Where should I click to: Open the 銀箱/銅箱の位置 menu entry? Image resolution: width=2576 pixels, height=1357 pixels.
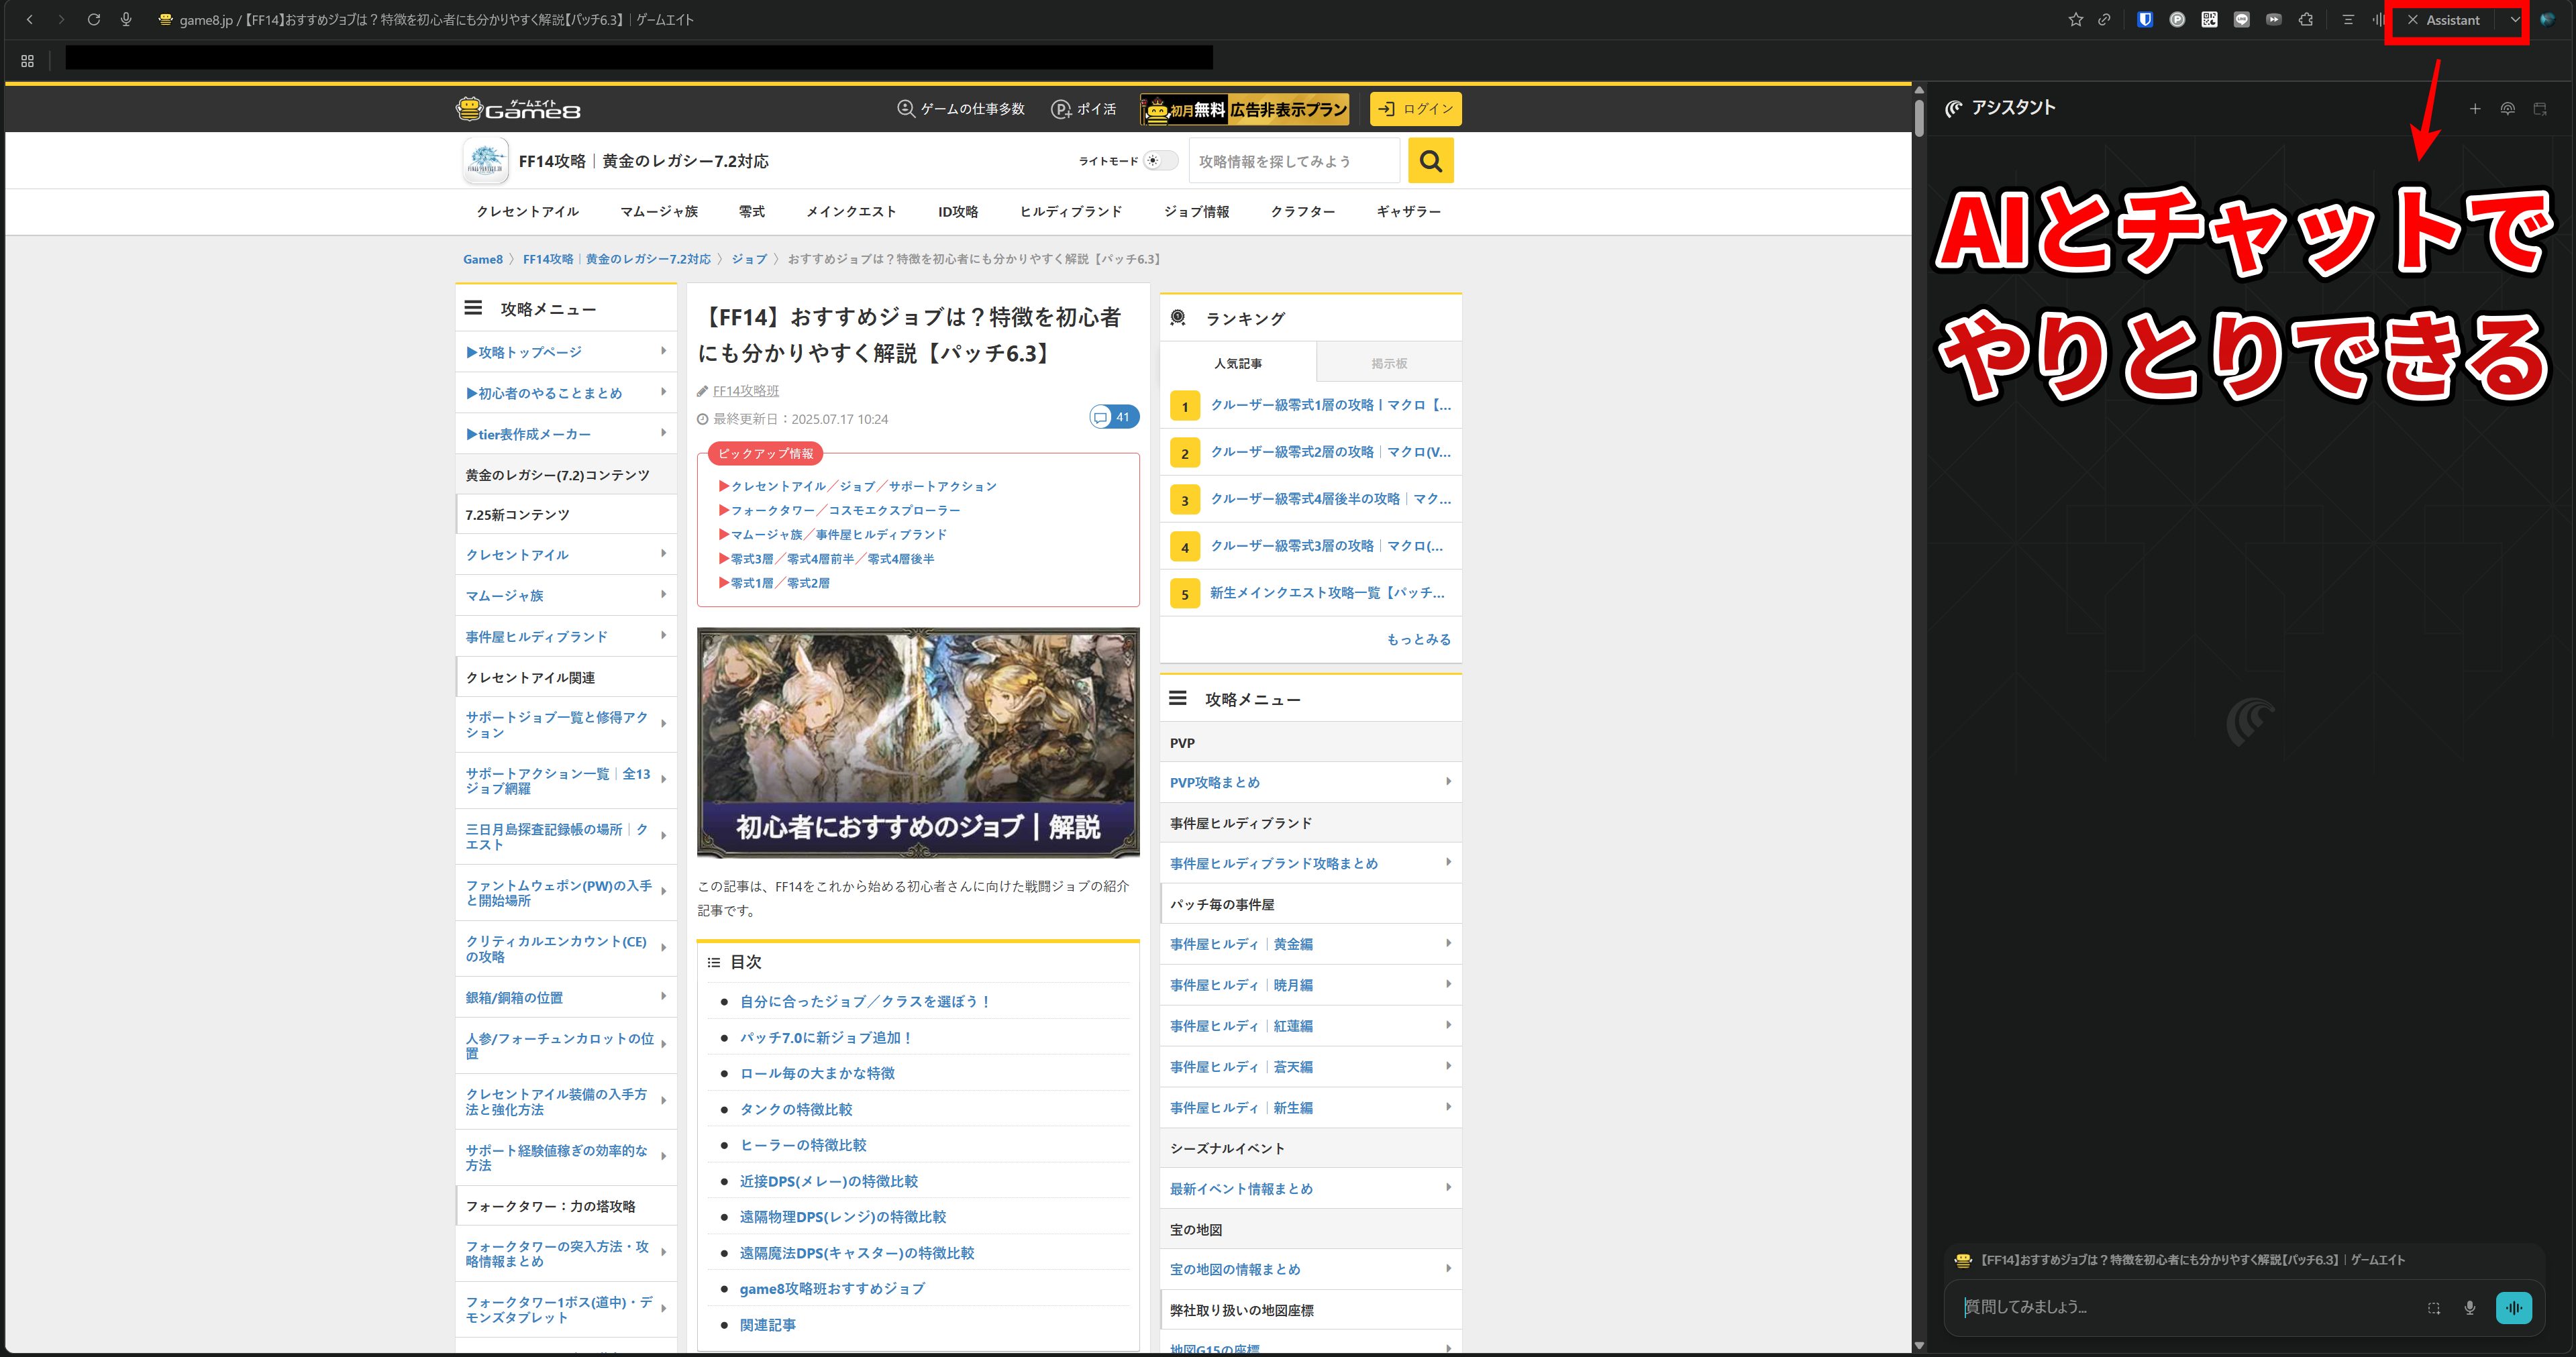pyautogui.click(x=566, y=996)
